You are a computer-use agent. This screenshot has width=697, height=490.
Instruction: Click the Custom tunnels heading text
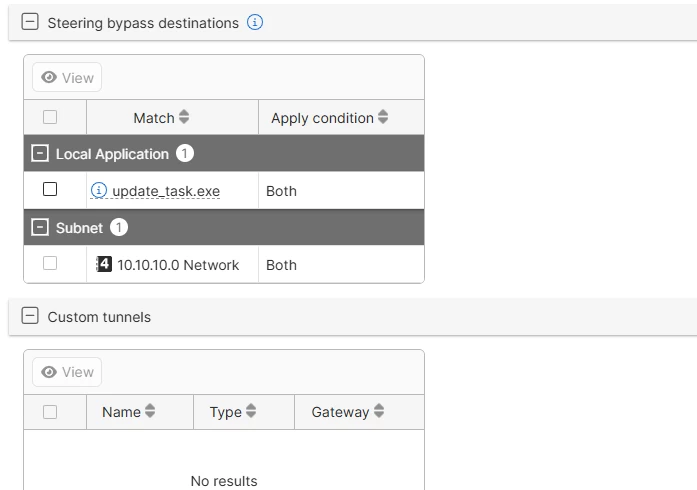click(99, 317)
